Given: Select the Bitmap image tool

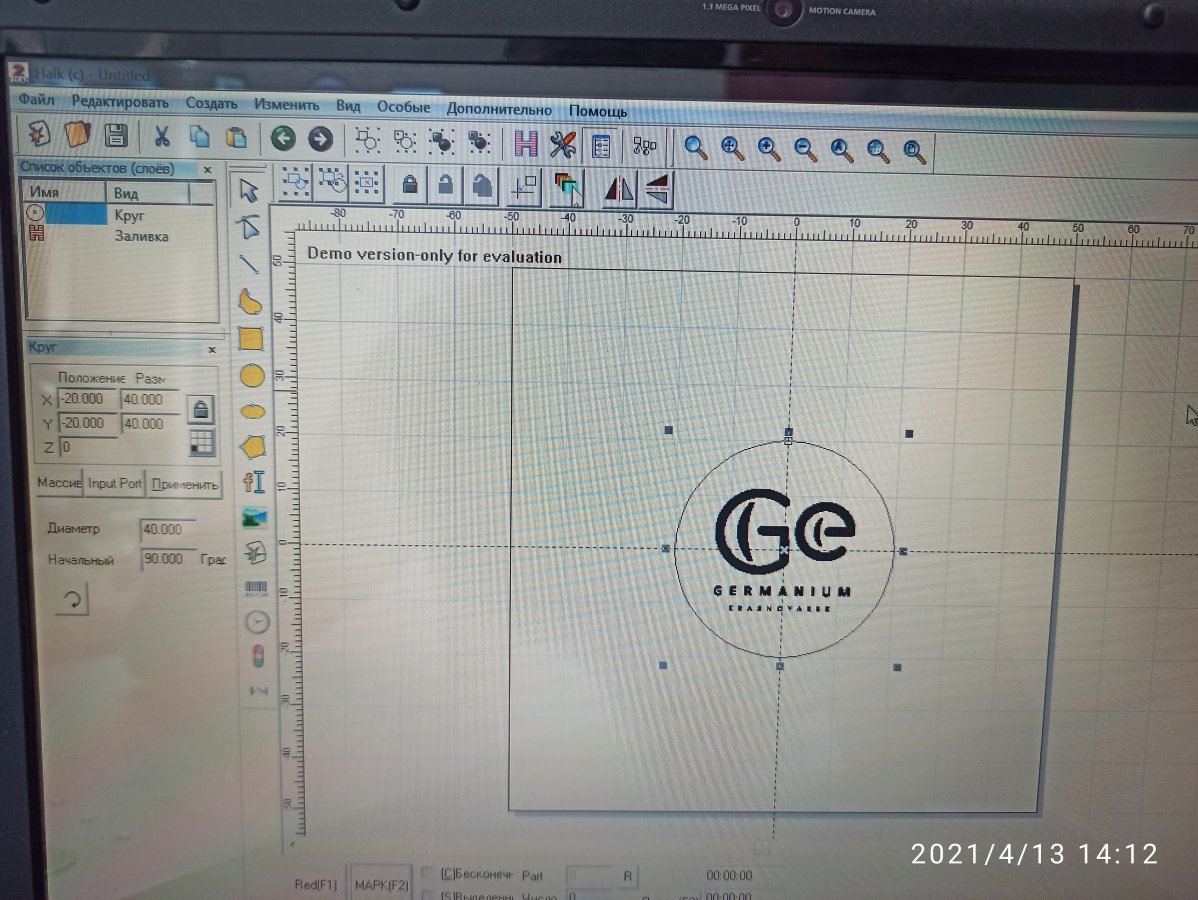Looking at the screenshot, I should (x=254, y=517).
